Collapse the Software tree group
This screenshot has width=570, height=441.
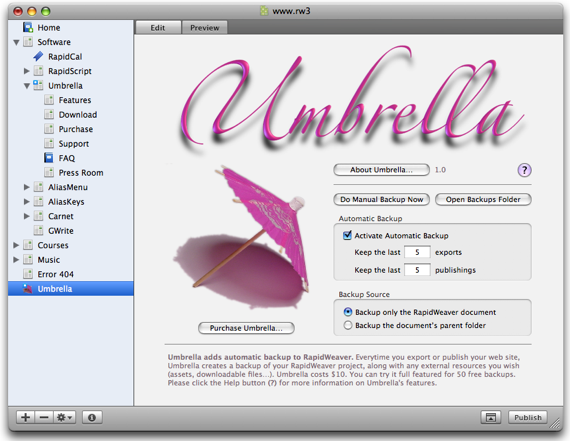(16, 42)
